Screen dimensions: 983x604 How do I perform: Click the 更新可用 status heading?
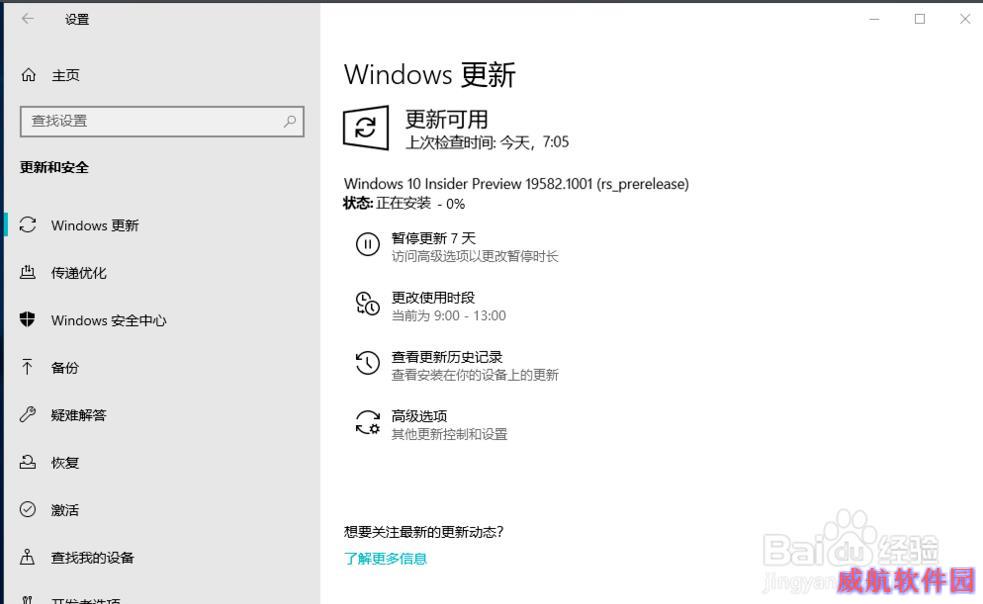(x=446, y=119)
